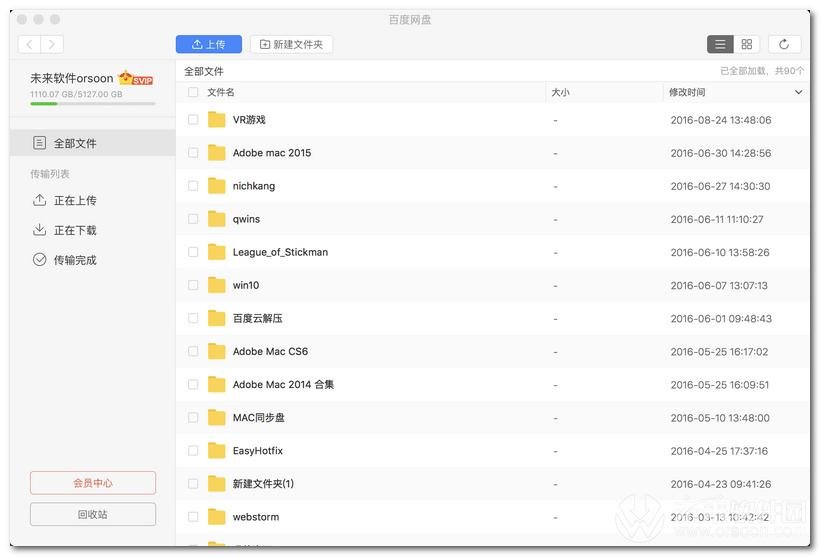Check the Adobe mac 2015 row checkbox
The image size is (821, 557).
click(x=193, y=153)
